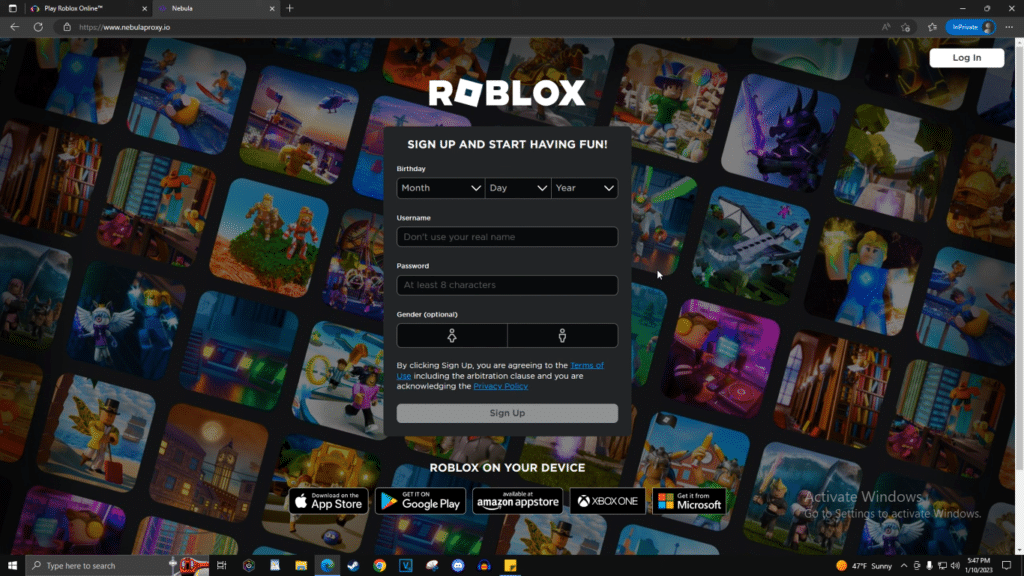Open the Xbox One download badge
The image size is (1024, 576).
pos(608,500)
